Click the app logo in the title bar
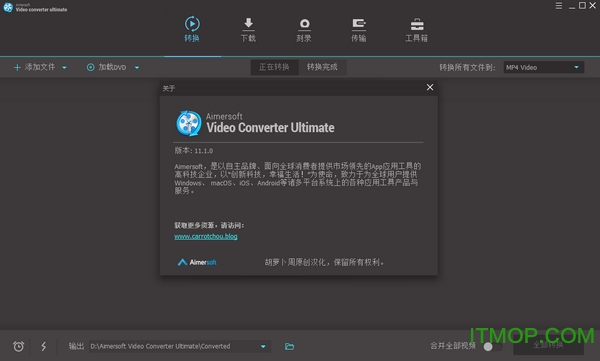The image size is (600, 361). tap(8, 7)
